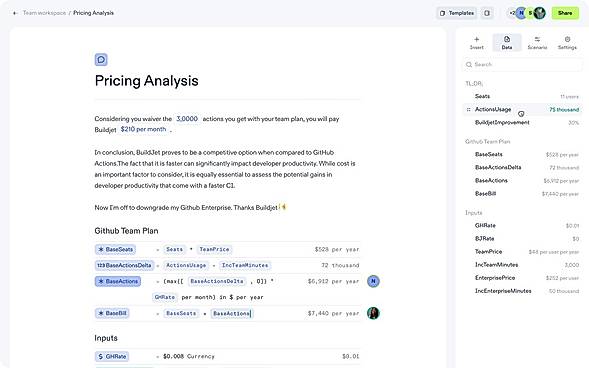Screen dimensions: 589x368
Task: Select TeamPrice row in sidebar
Action: click(x=522, y=252)
